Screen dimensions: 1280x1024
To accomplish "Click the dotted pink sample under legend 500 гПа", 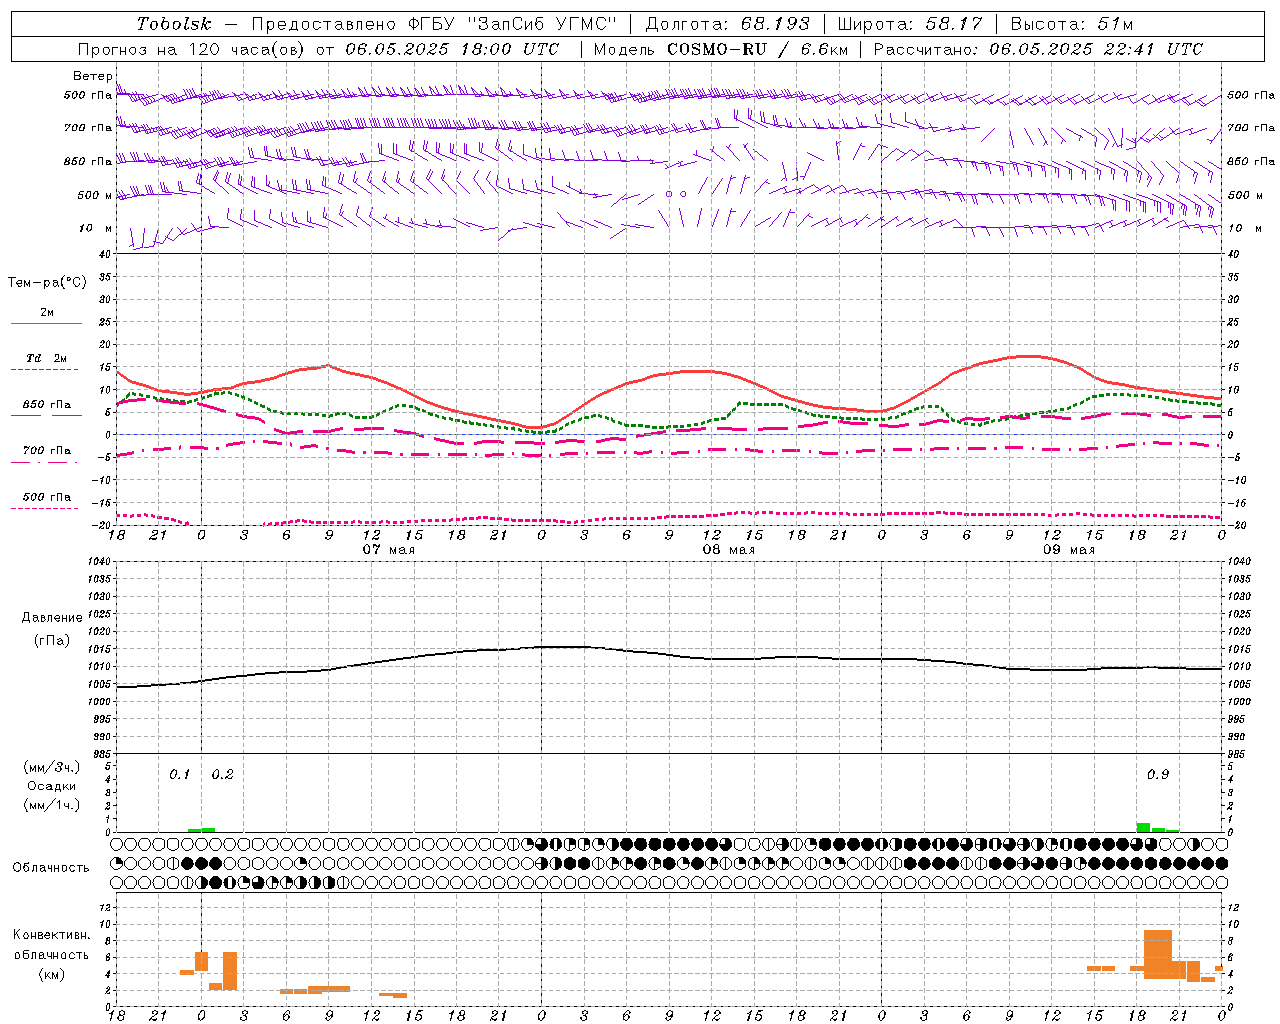I will pos(44,508).
